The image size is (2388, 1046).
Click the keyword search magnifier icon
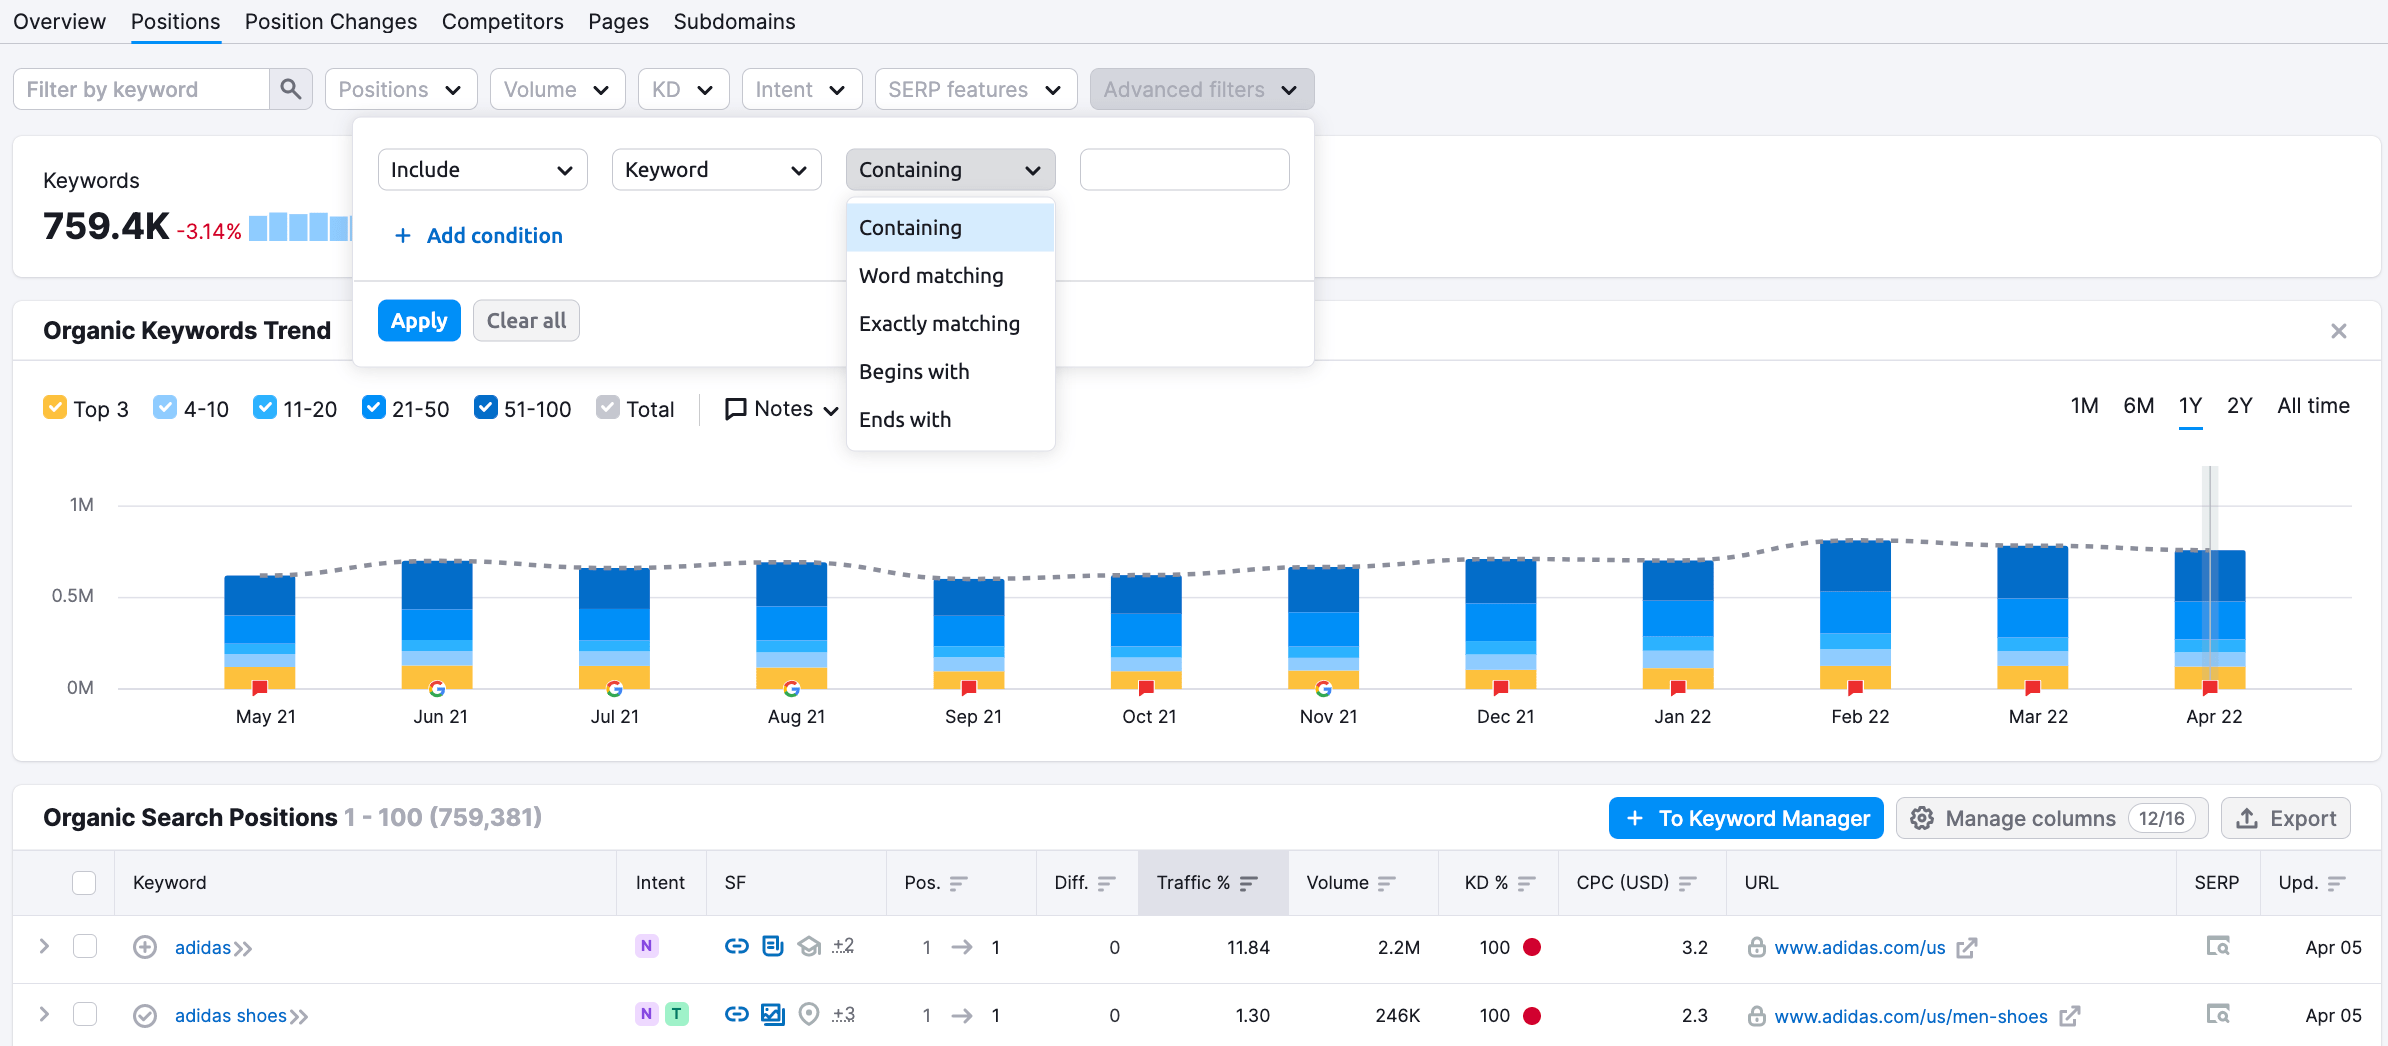click(291, 89)
